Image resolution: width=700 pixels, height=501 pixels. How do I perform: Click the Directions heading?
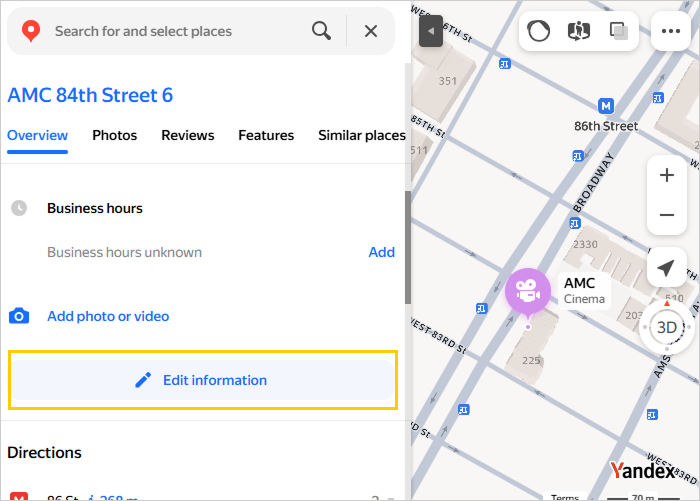(44, 453)
